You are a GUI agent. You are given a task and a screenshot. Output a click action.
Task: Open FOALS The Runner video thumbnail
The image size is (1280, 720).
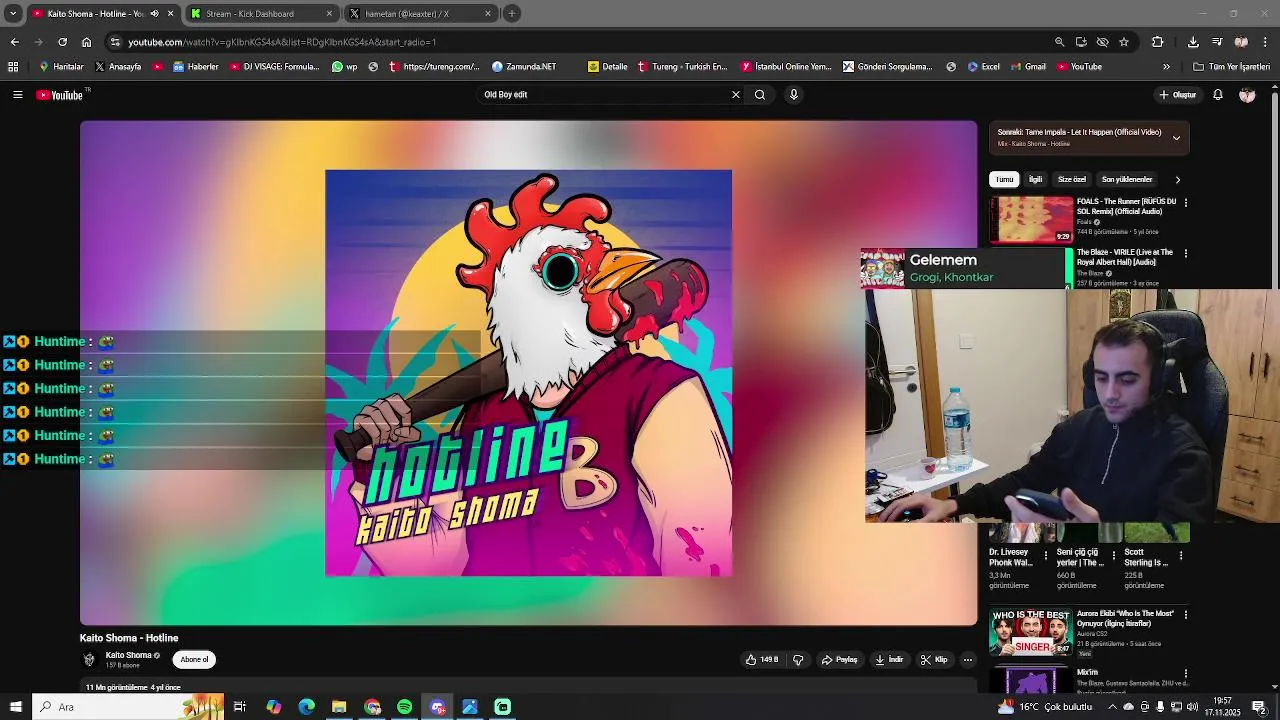[x=1031, y=220]
